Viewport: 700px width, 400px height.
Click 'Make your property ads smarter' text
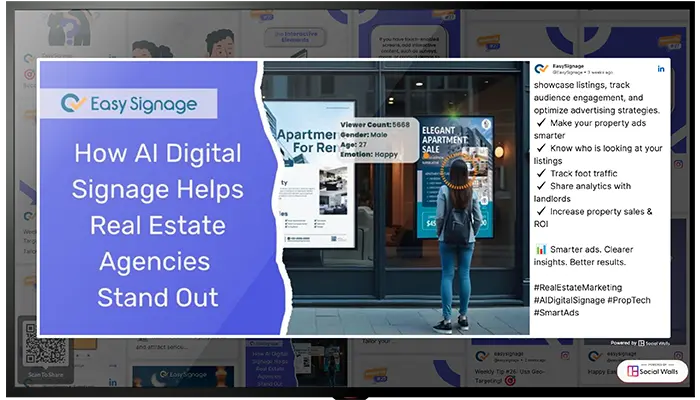pyautogui.click(x=590, y=129)
